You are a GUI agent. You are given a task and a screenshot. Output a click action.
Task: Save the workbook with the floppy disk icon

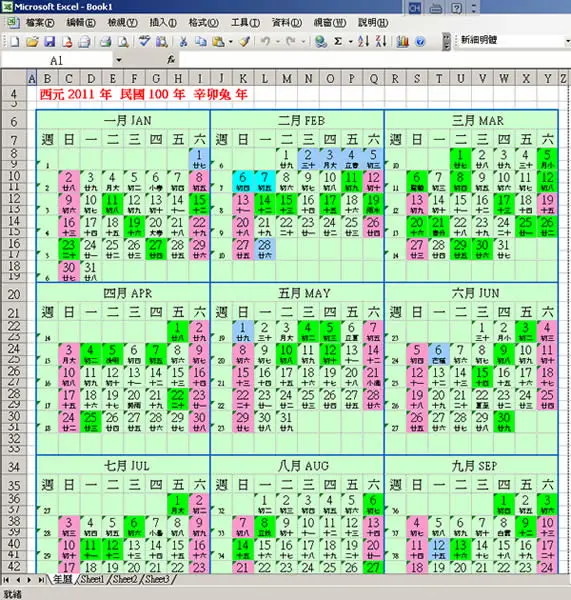click(50, 41)
